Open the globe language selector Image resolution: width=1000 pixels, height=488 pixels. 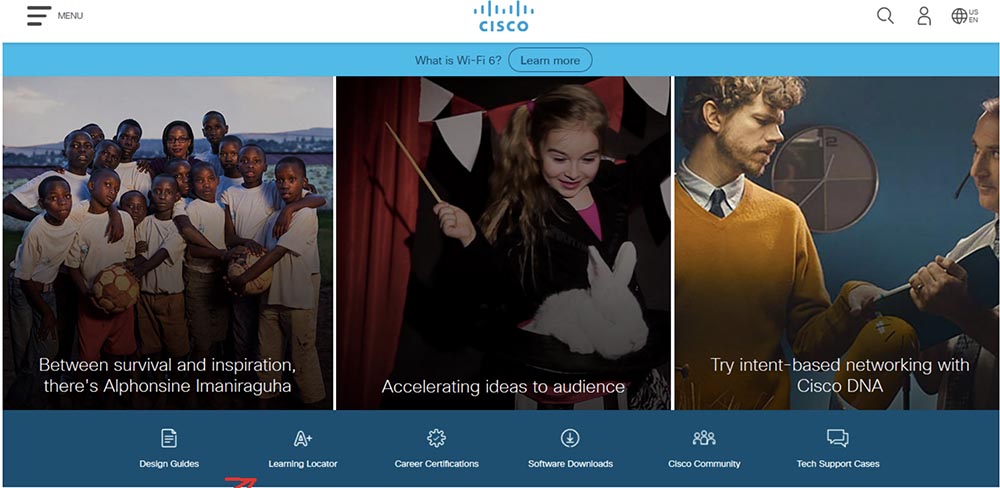959,16
